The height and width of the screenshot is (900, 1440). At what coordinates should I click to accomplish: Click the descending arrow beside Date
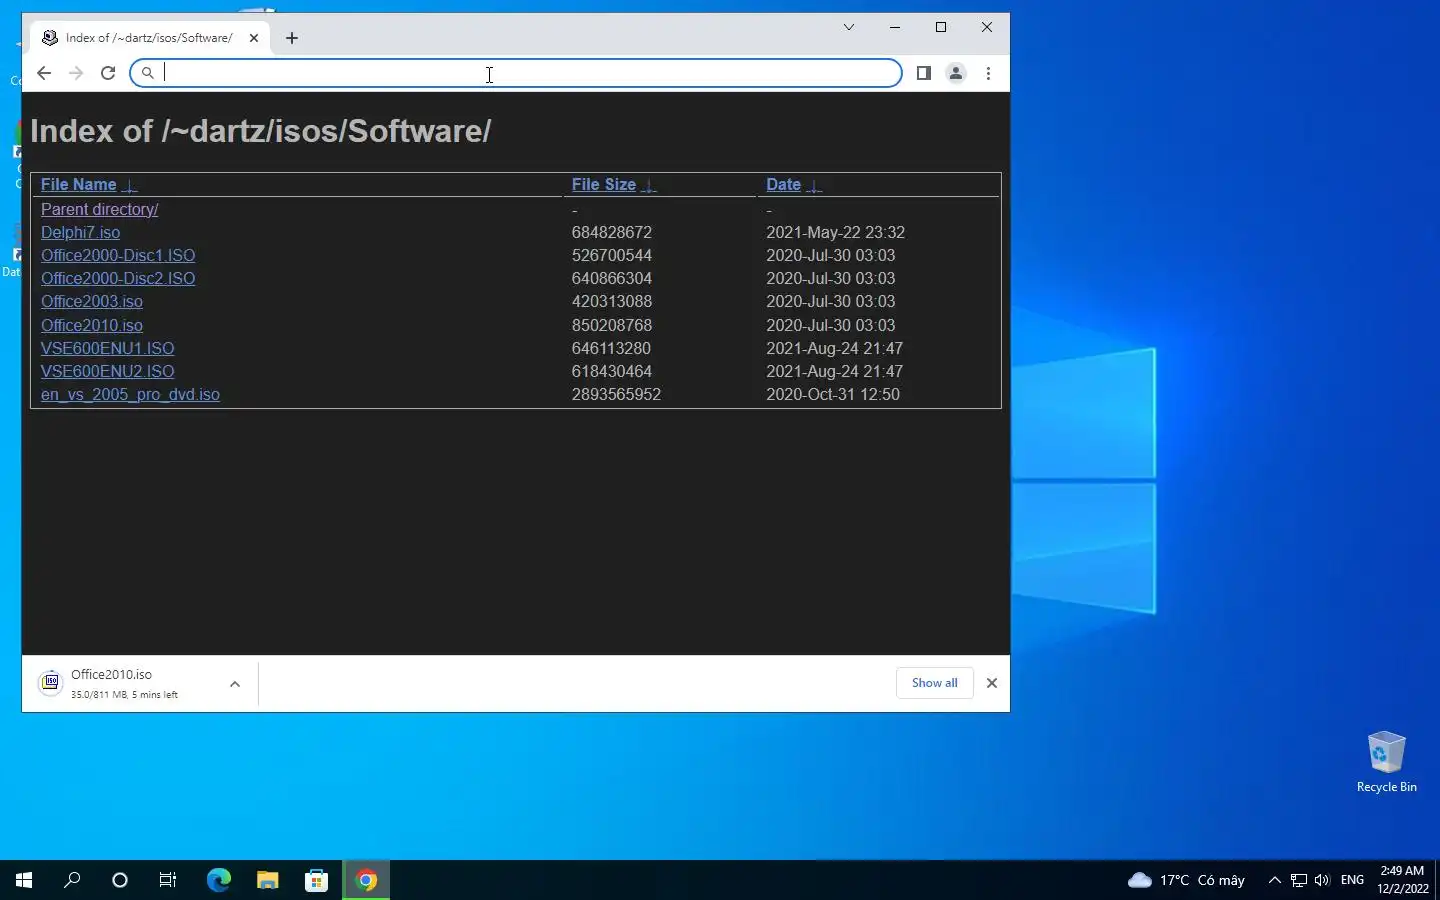coord(814,185)
